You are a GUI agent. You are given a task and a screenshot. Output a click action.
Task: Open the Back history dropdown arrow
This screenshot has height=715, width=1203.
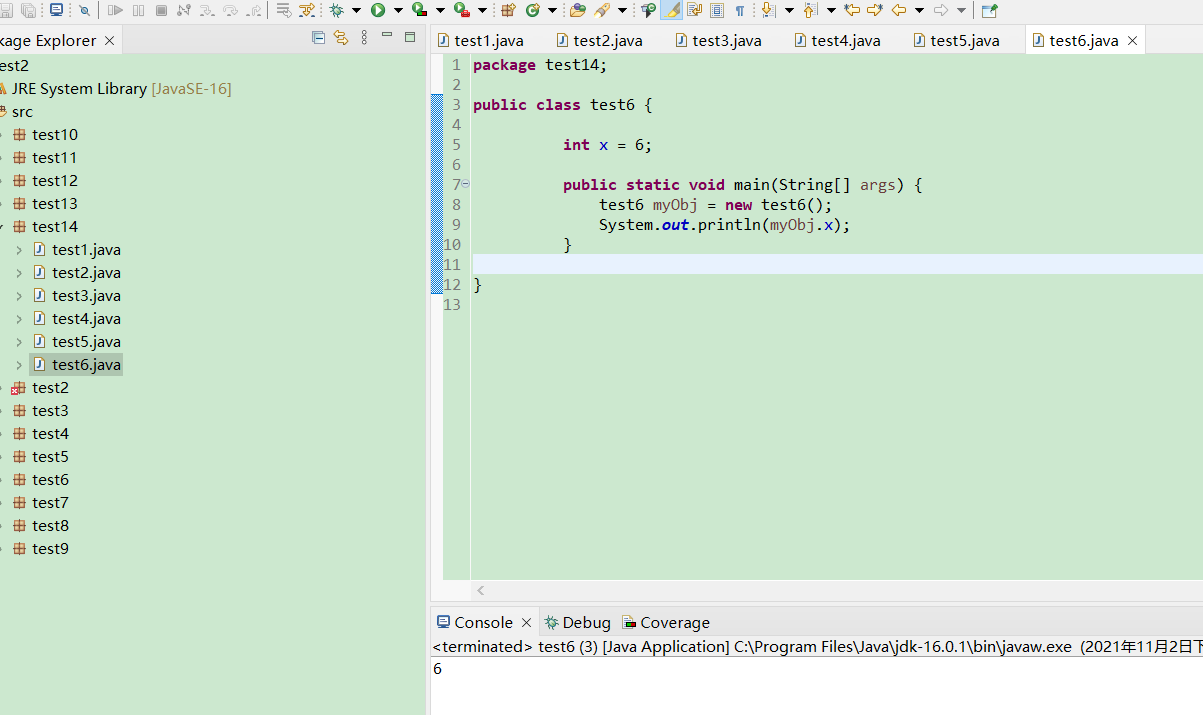pyautogui.click(x=919, y=10)
